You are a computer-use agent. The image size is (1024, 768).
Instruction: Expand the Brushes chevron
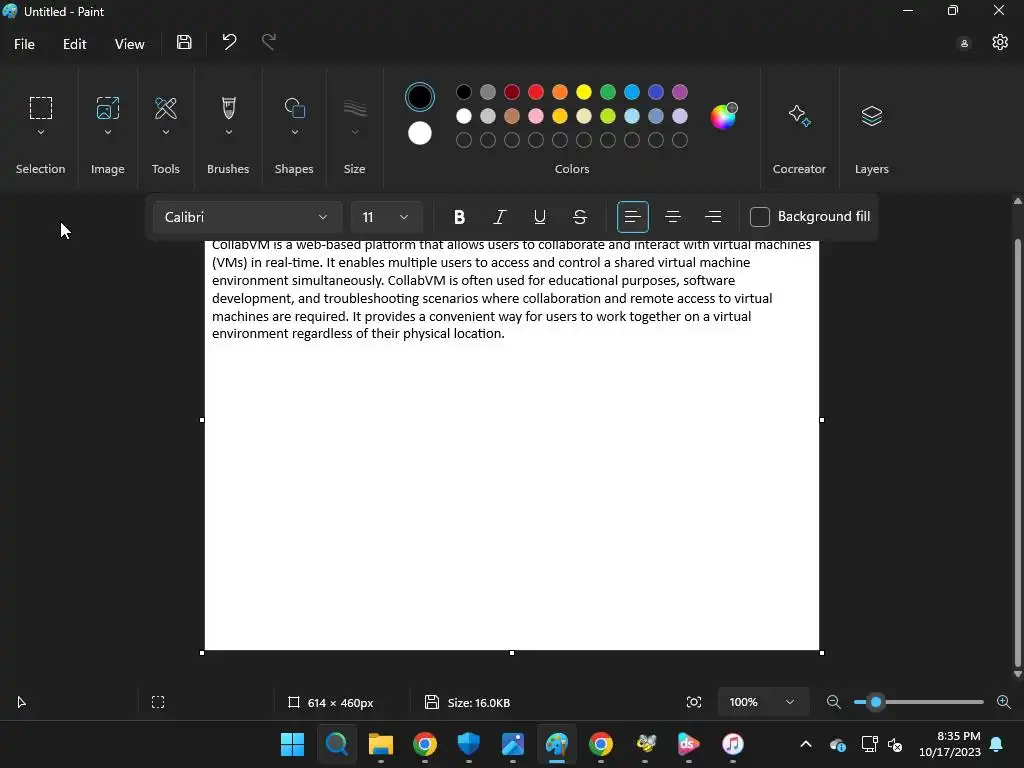[x=229, y=133]
